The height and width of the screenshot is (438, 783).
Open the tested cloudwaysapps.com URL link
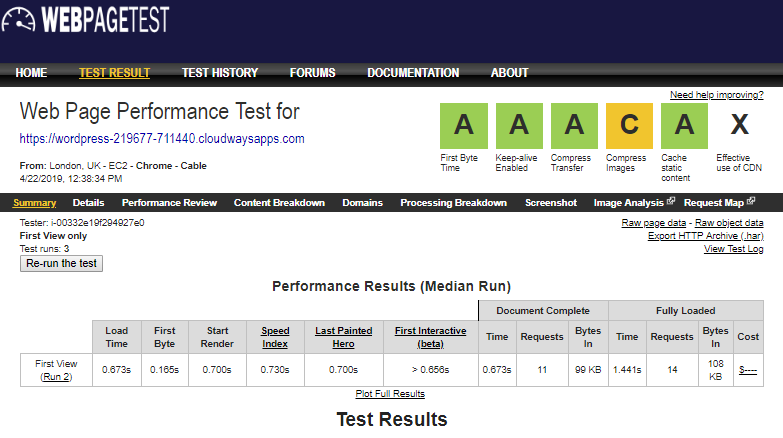pyautogui.click(x=162, y=139)
